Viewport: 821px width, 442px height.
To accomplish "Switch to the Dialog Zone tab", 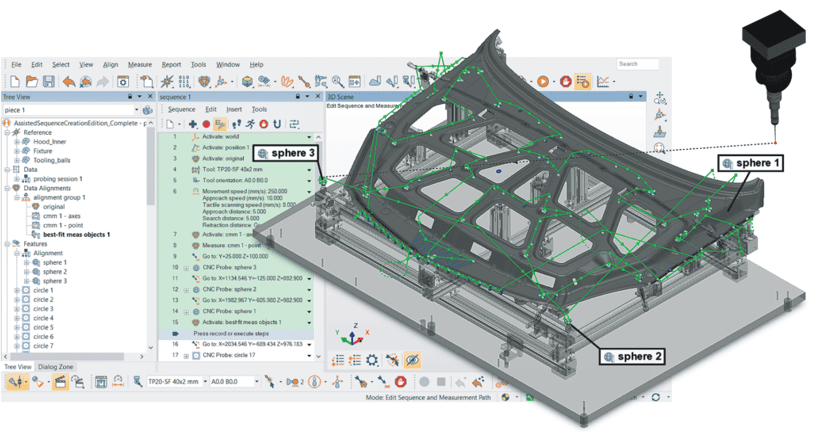I will (56, 367).
